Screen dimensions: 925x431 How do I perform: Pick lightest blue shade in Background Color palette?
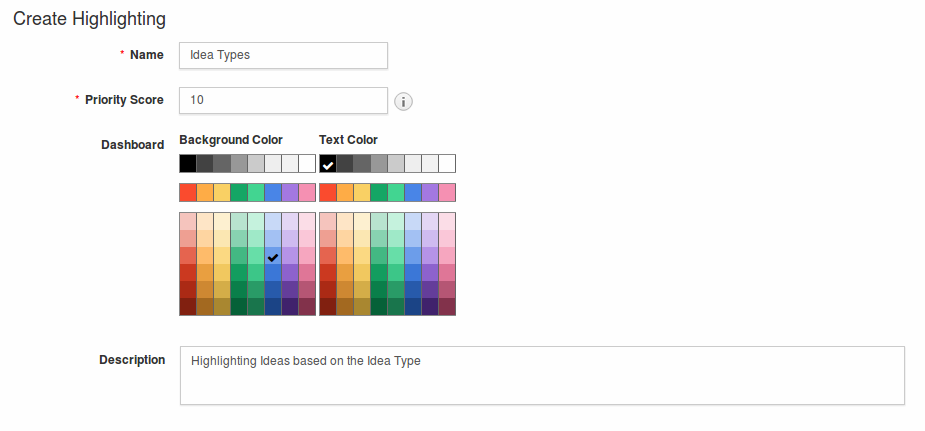[x=273, y=221]
